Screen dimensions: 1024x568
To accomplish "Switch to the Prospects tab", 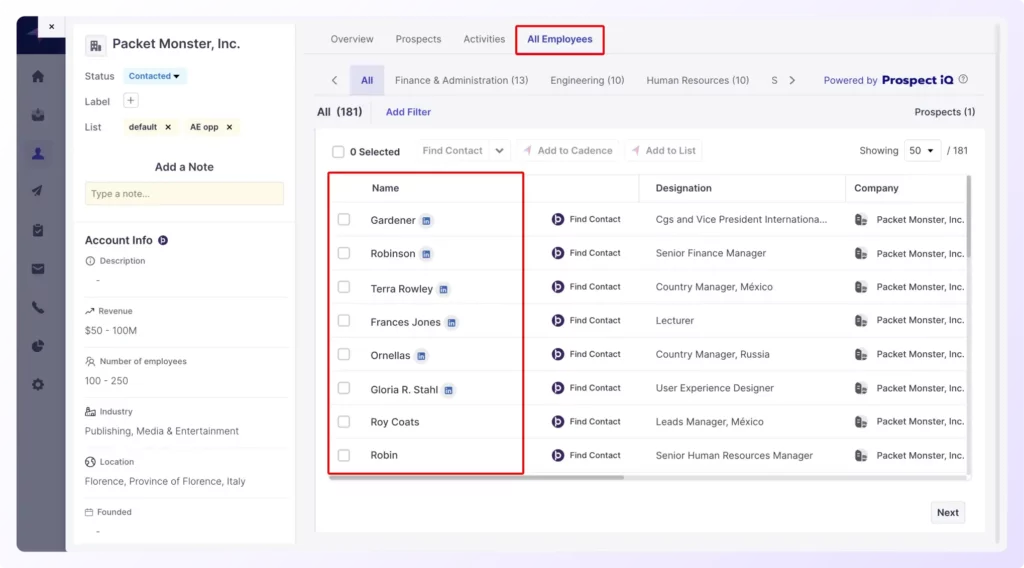I will [x=419, y=39].
